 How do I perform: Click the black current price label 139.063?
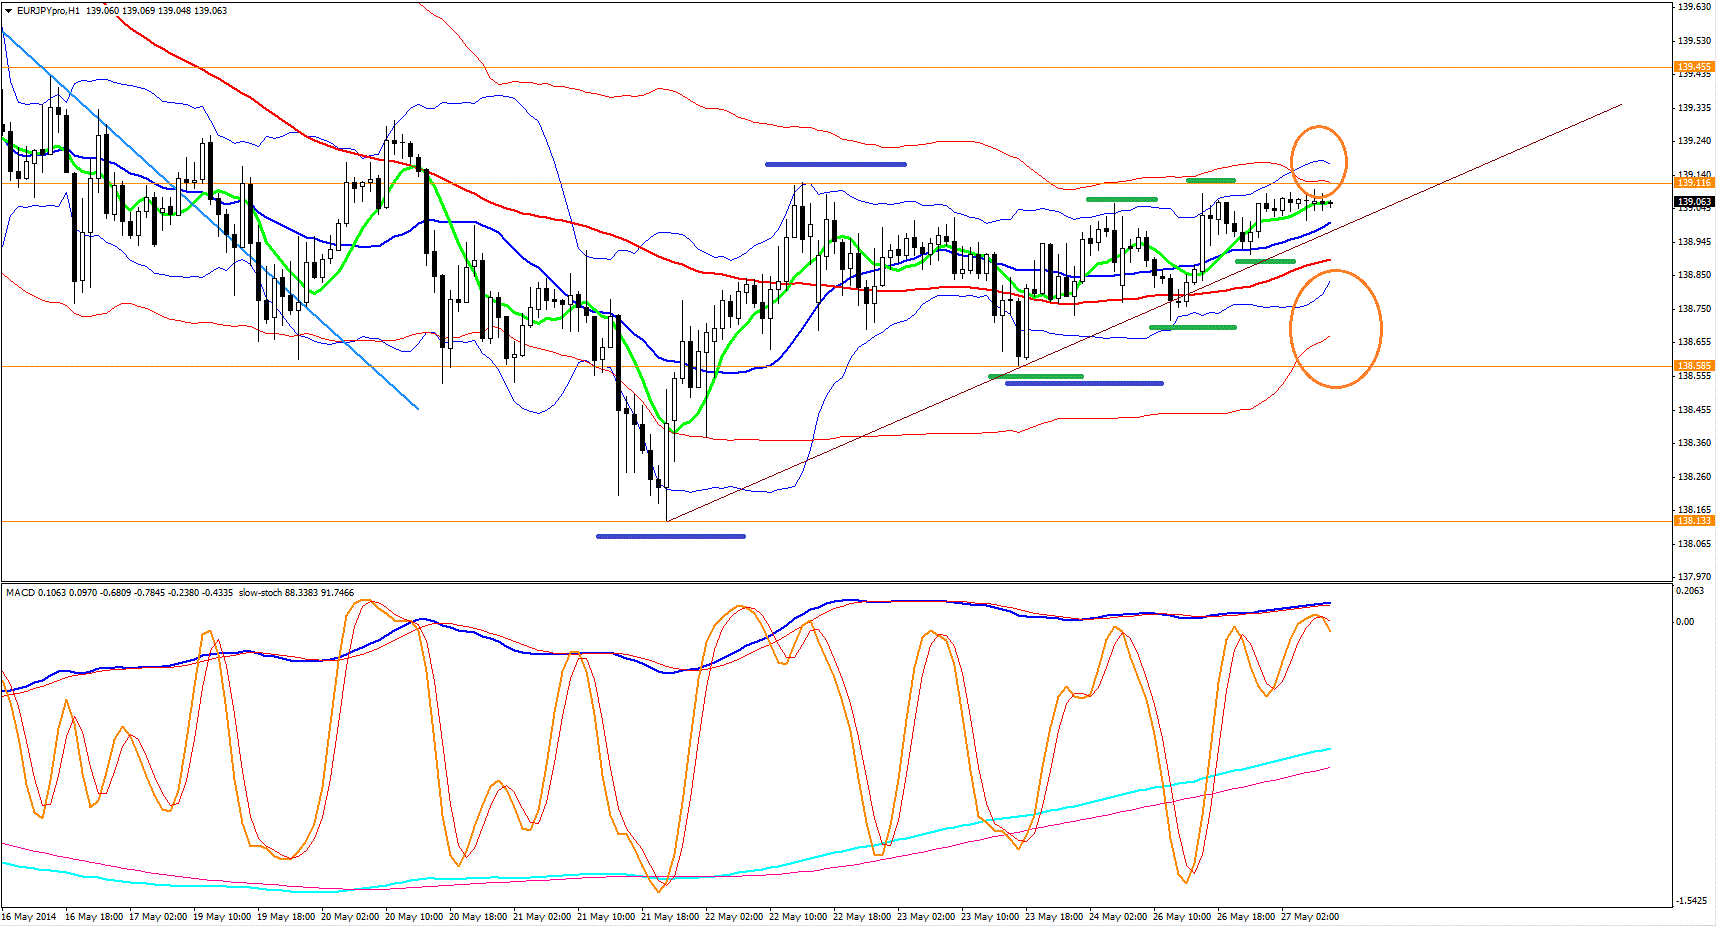[1694, 202]
